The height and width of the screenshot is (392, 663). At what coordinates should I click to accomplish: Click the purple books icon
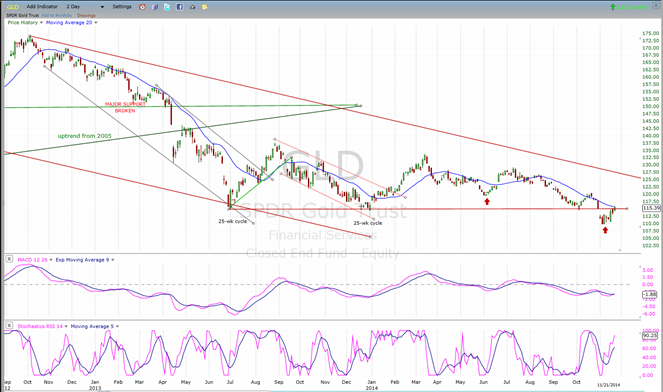[x=155, y=7]
